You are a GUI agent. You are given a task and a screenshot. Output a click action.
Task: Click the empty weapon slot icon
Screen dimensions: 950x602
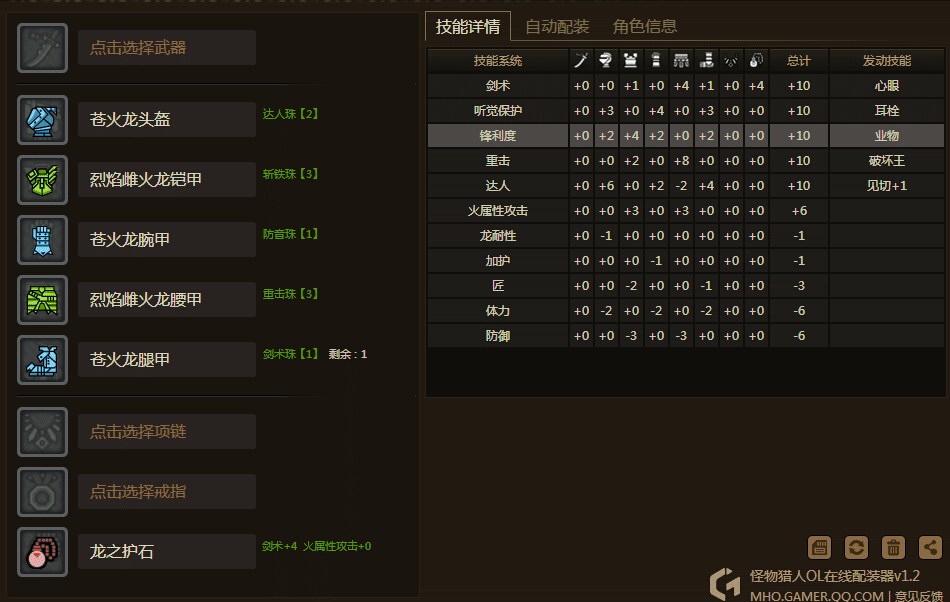click(x=42, y=48)
